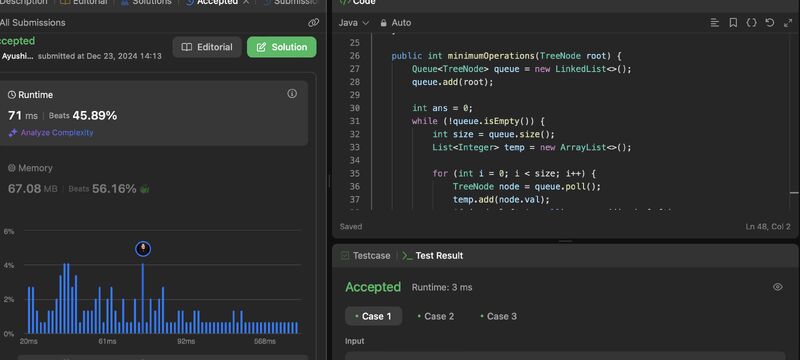Select Case 2 test case
The width and height of the screenshot is (800, 360).
(435, 316)
